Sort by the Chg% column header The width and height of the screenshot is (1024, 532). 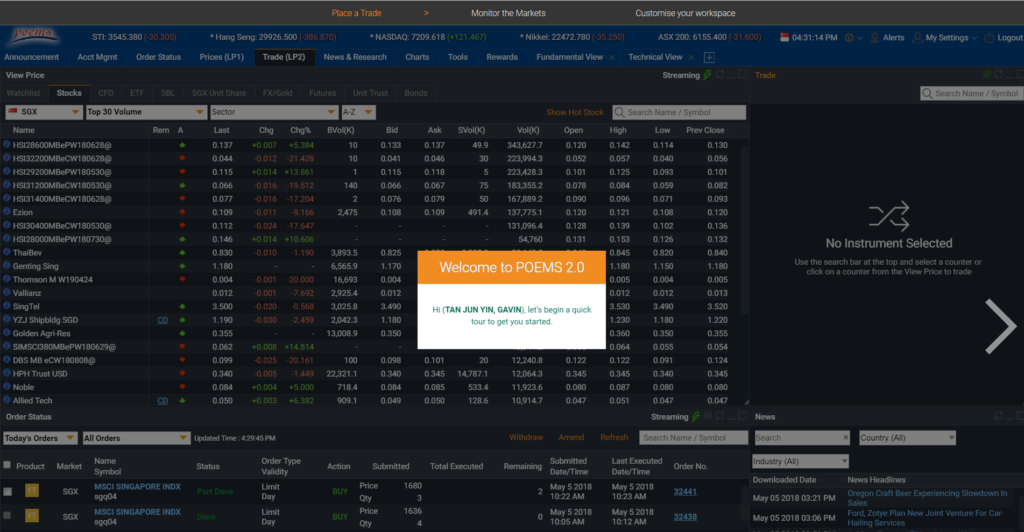pos(300,131)
